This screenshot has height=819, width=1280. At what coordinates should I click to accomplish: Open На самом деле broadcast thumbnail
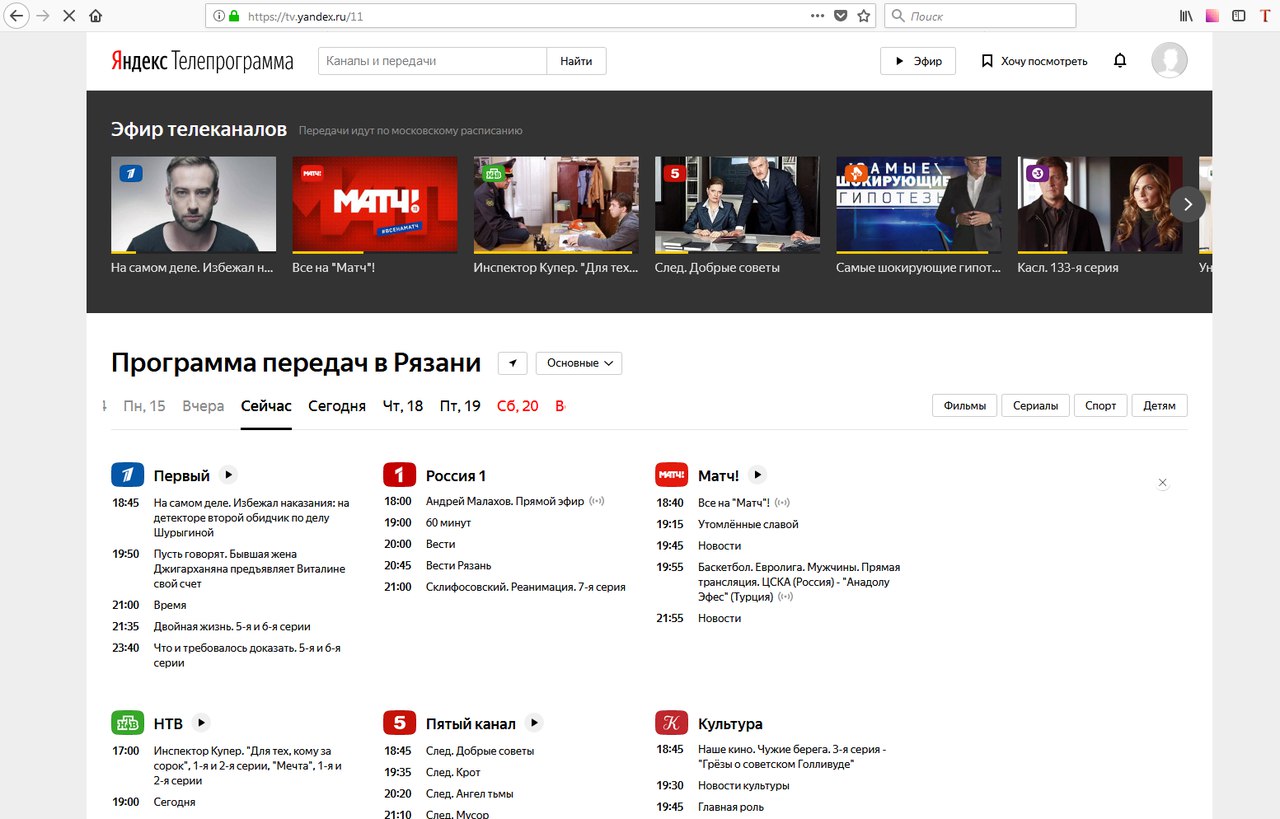tap(193, 205)
